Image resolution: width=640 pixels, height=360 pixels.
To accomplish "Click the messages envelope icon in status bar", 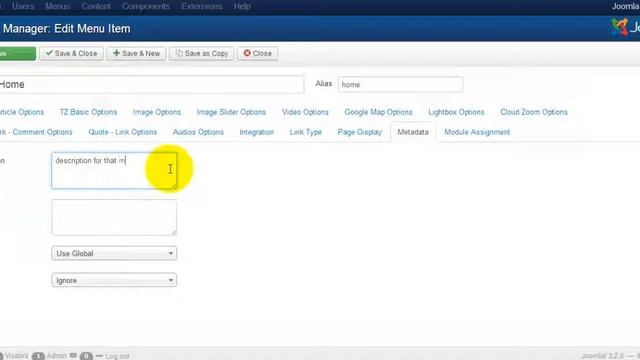I will coord(73,356).
